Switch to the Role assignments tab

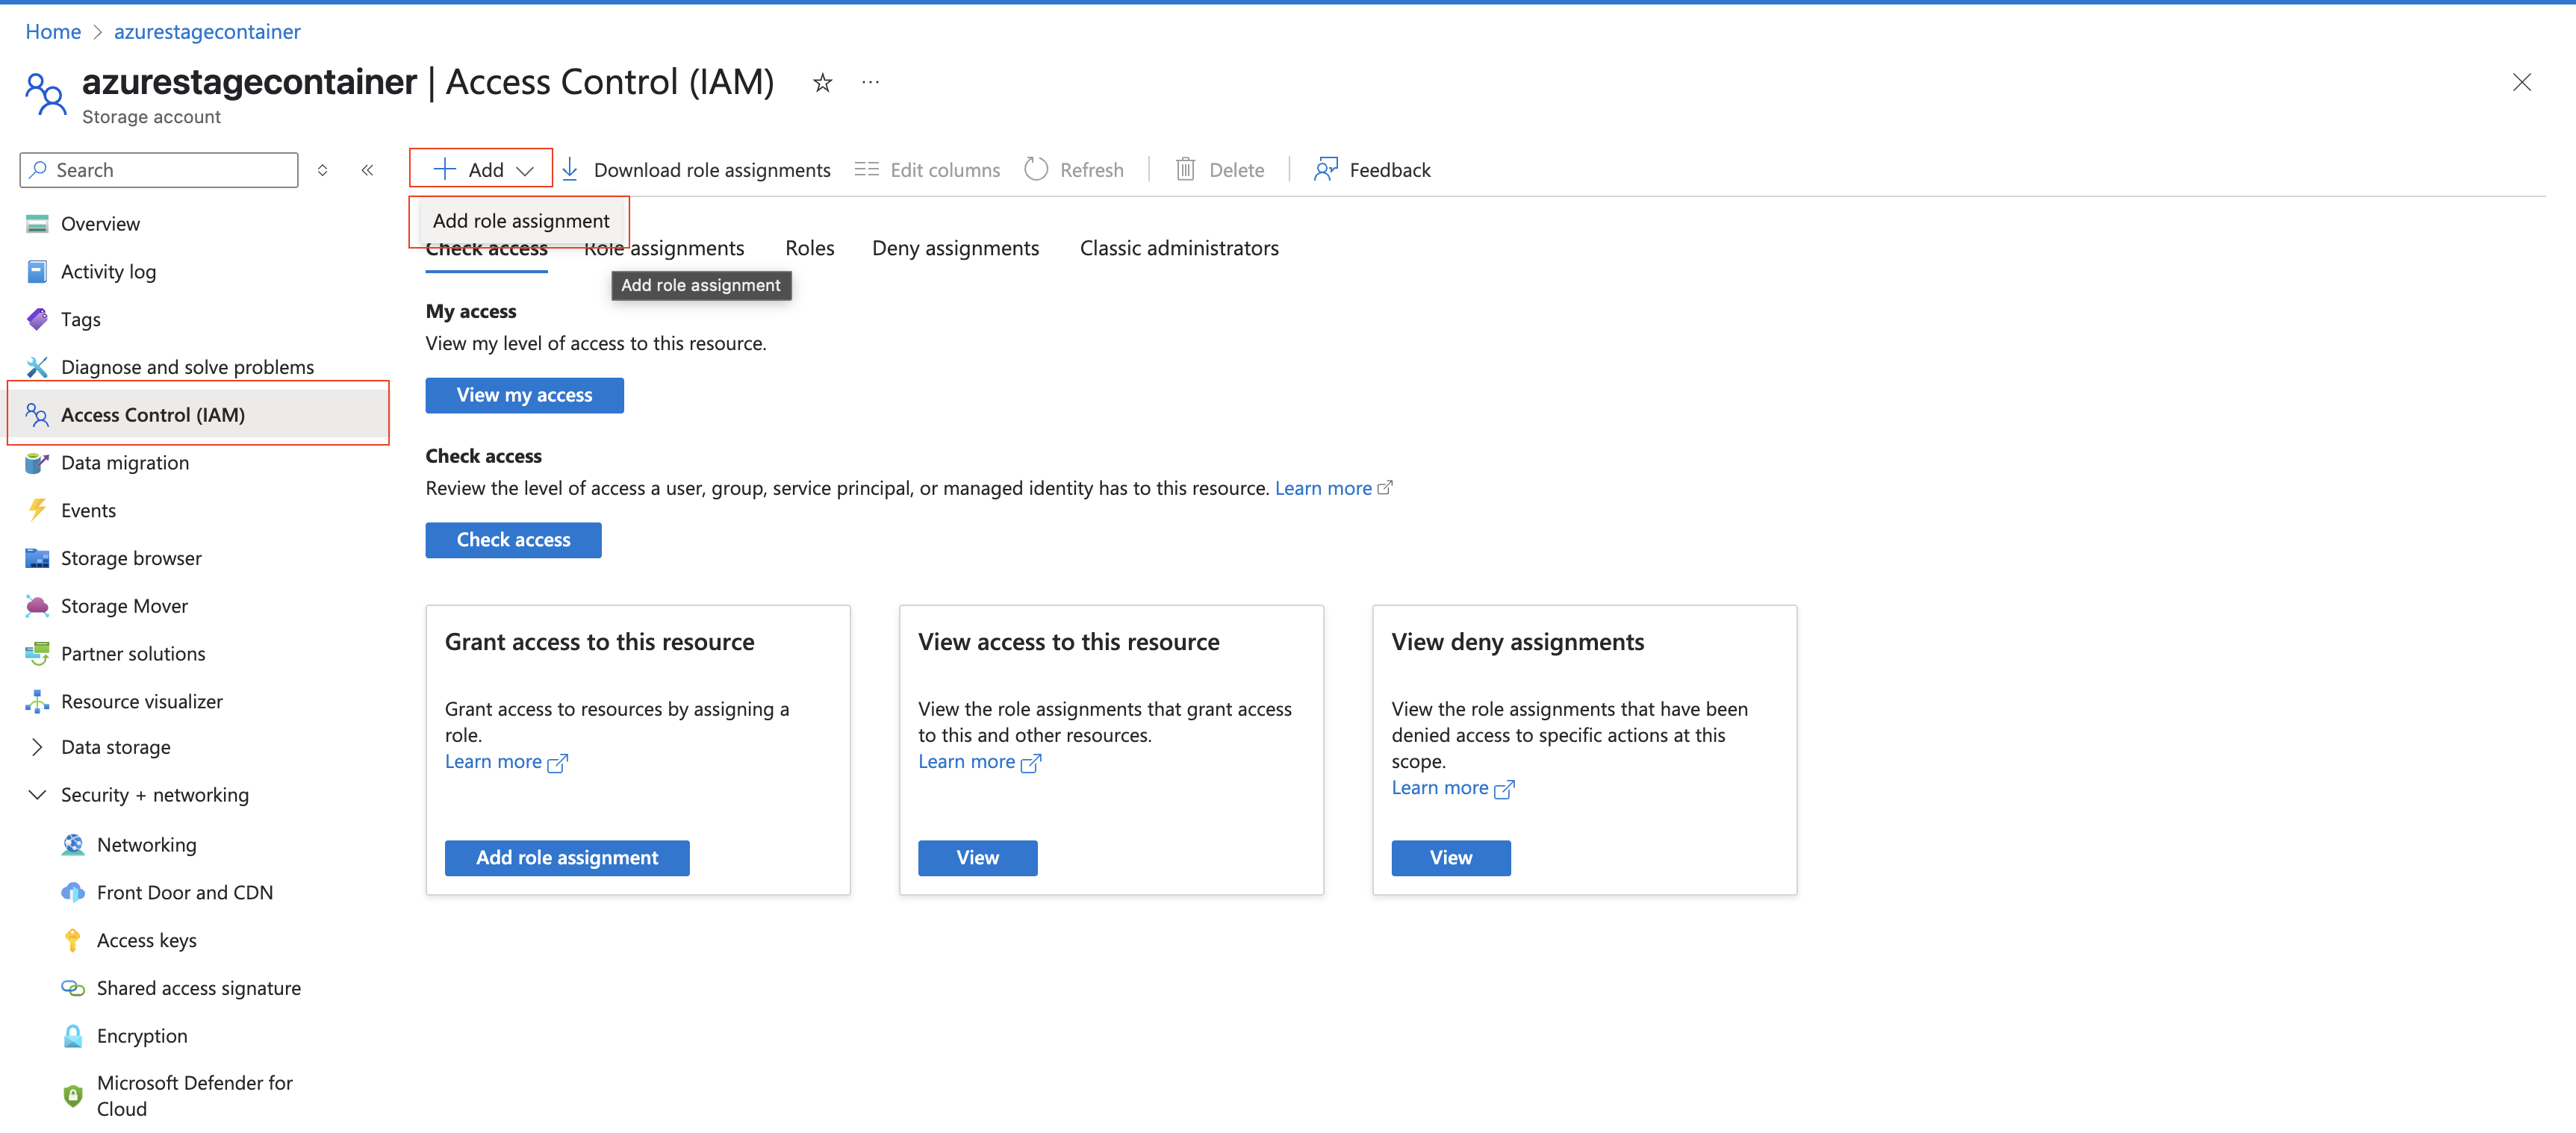tap(664, 249)
